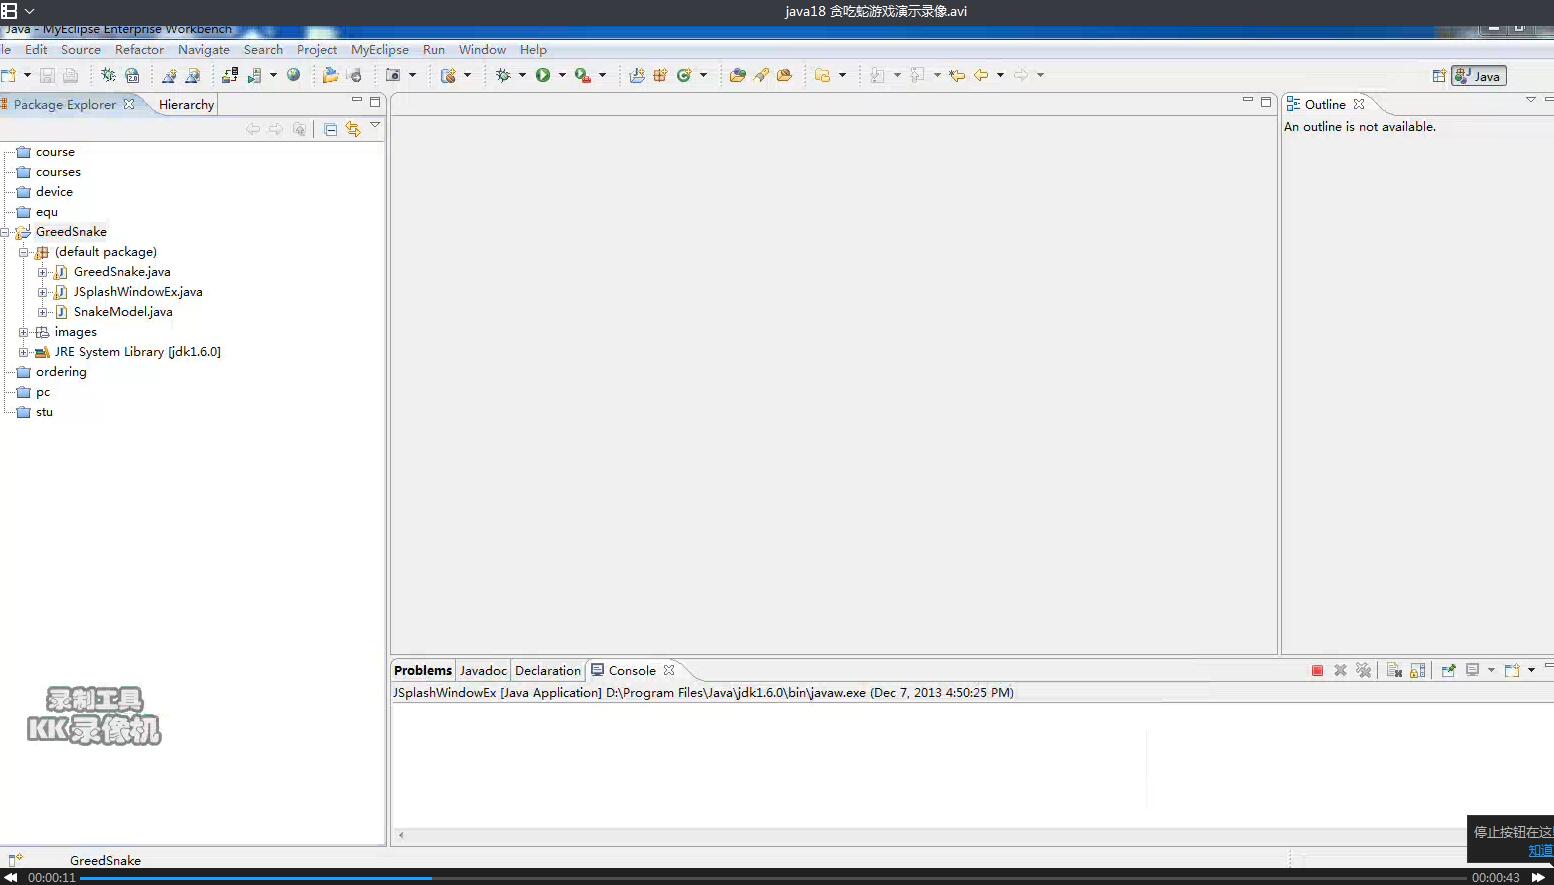This screenshot has height=885, width=1554.
Task: Expand the JRE System Library node
Action: [x=23, y=352]
